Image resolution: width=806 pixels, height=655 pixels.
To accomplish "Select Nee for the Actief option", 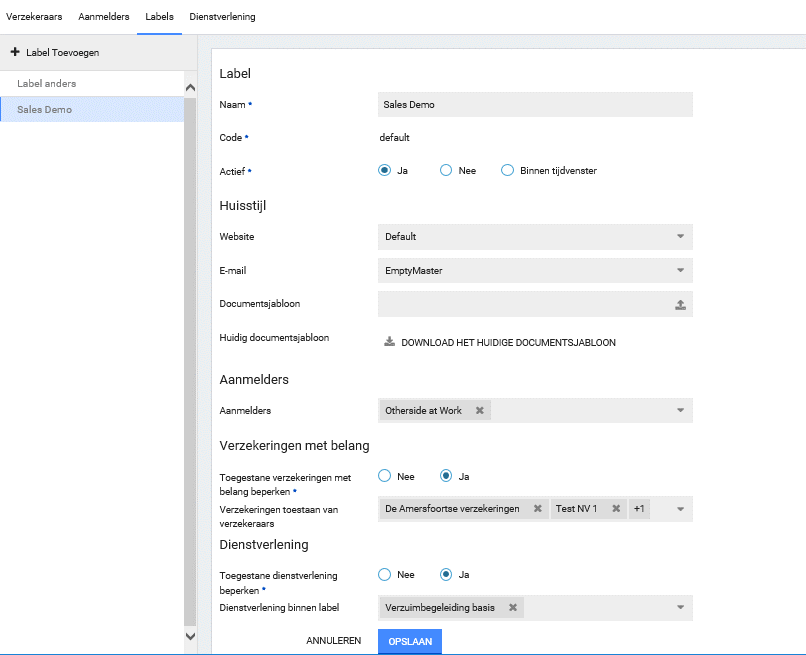I will 446,170.
